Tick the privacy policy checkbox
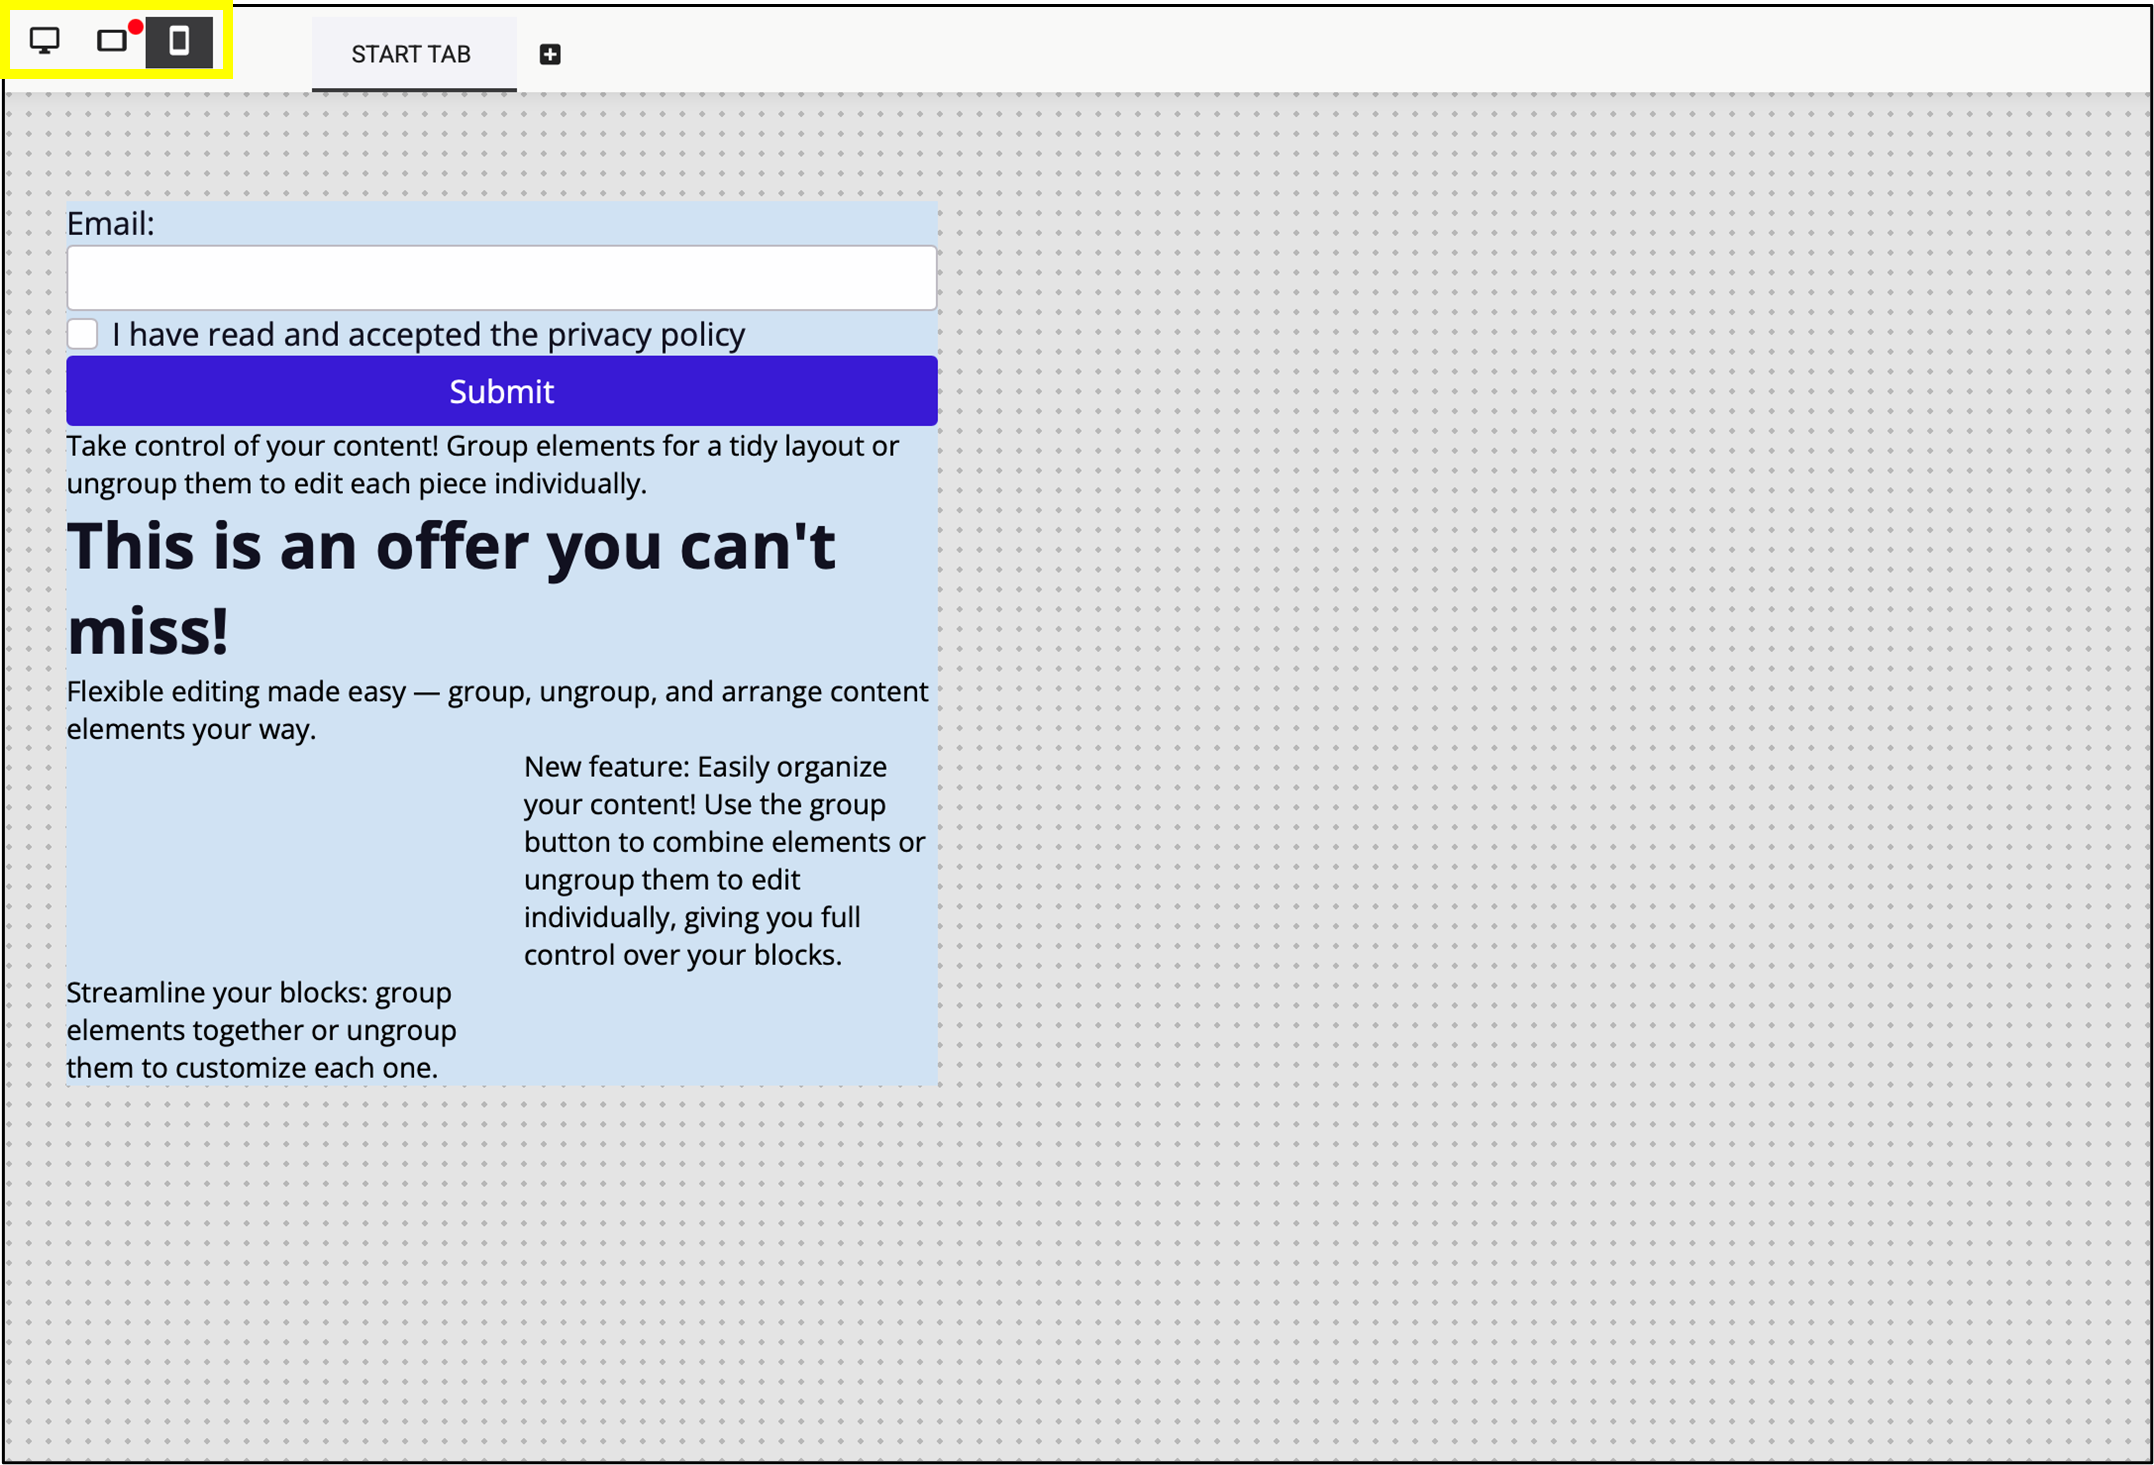Viewport: 2154px width, 1465px height. [x=83, y=334]
